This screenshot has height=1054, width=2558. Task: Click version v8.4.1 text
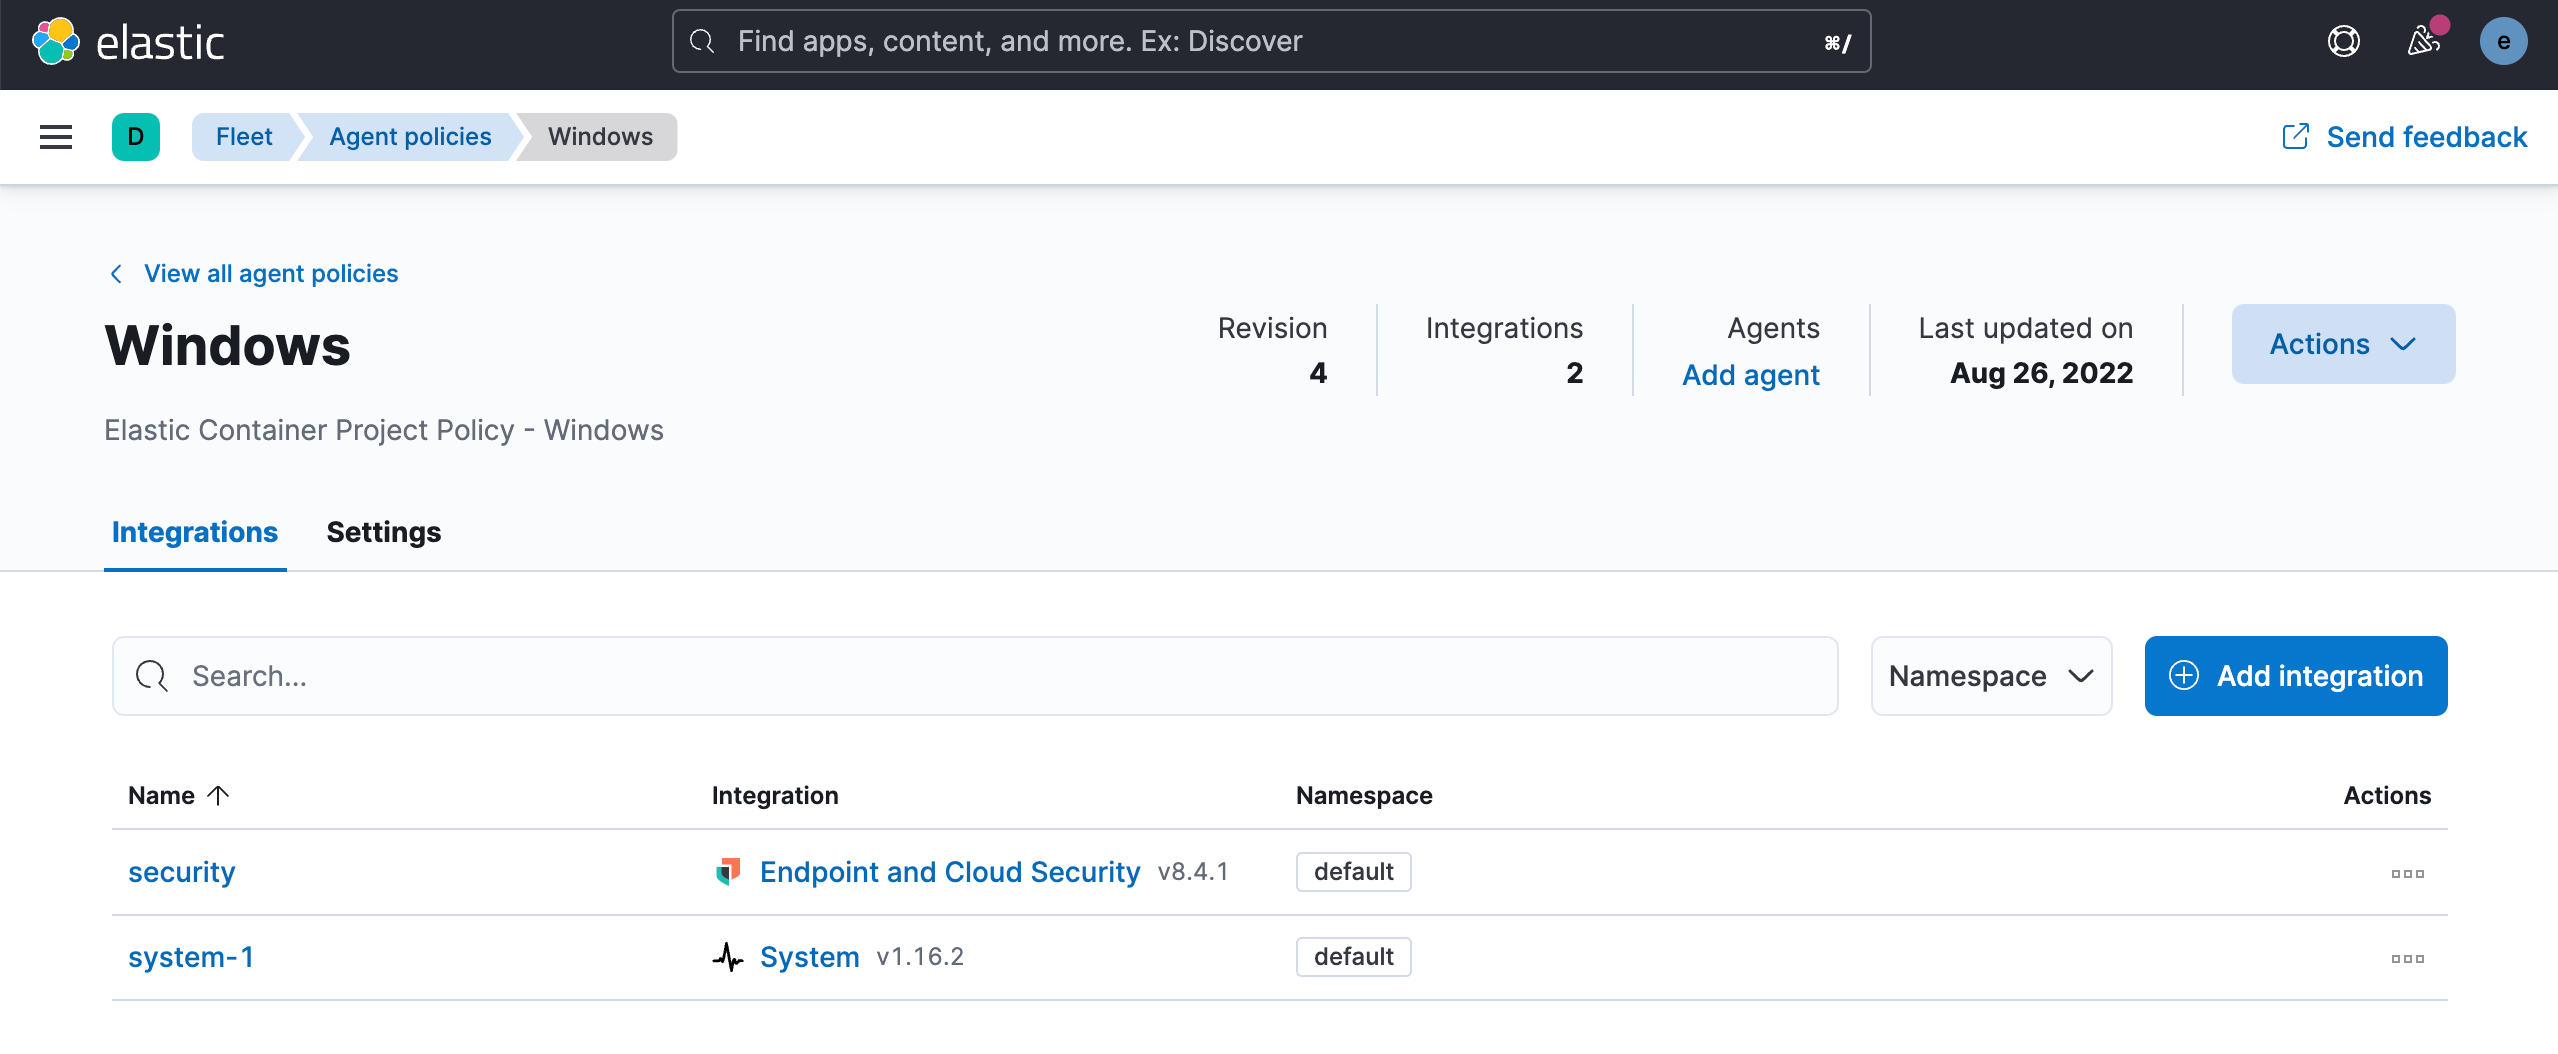1193,872
